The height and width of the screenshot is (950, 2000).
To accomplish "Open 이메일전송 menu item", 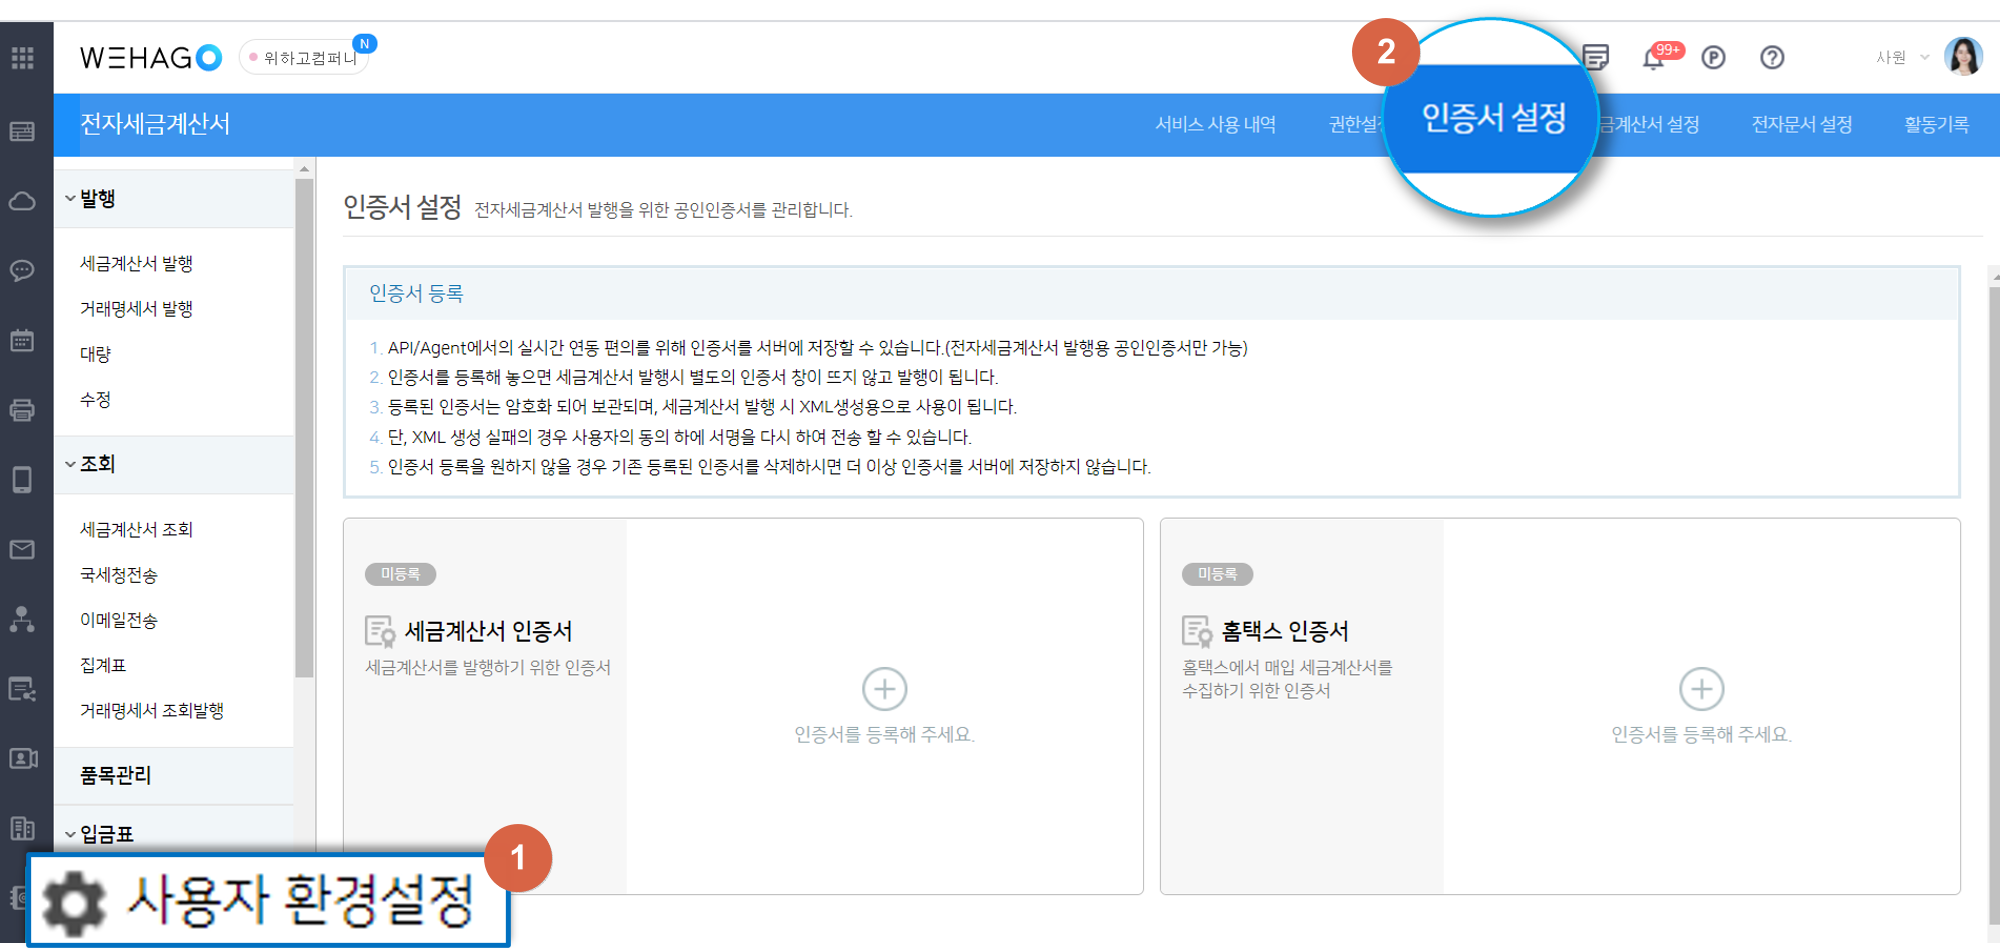I will pyautogui.click(x=119, y=621).
